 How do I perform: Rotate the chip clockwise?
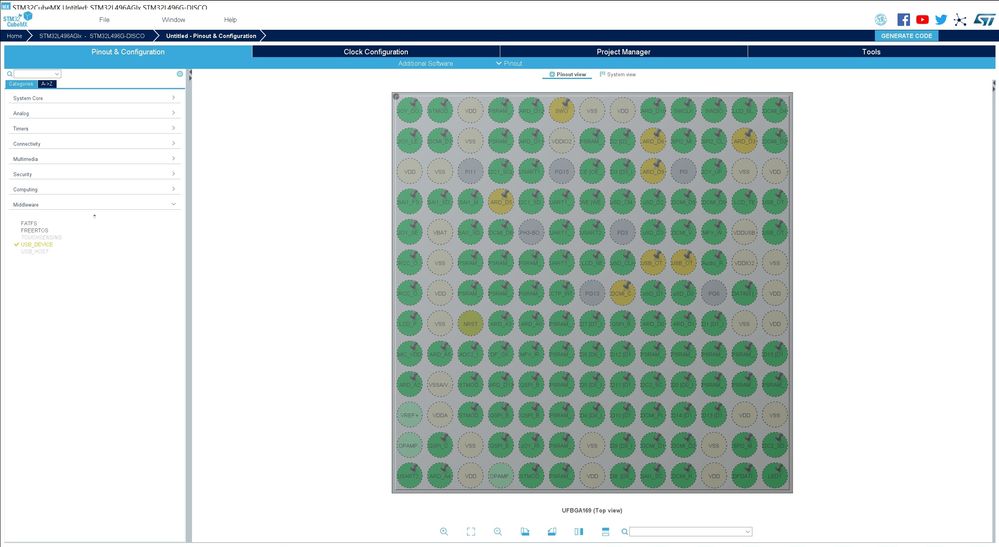[x=524, y=532]
